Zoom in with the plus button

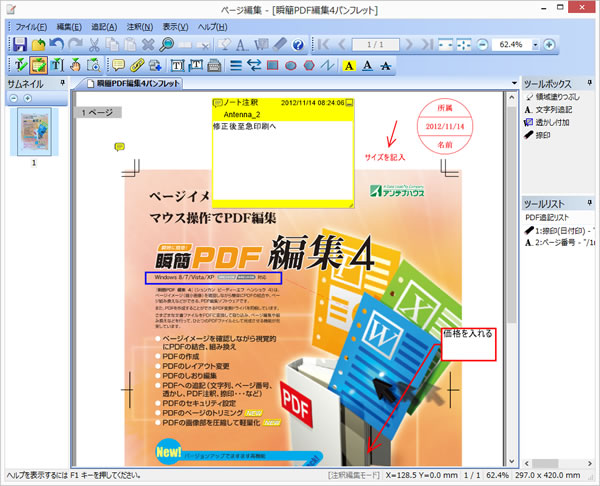pos(549,45)
